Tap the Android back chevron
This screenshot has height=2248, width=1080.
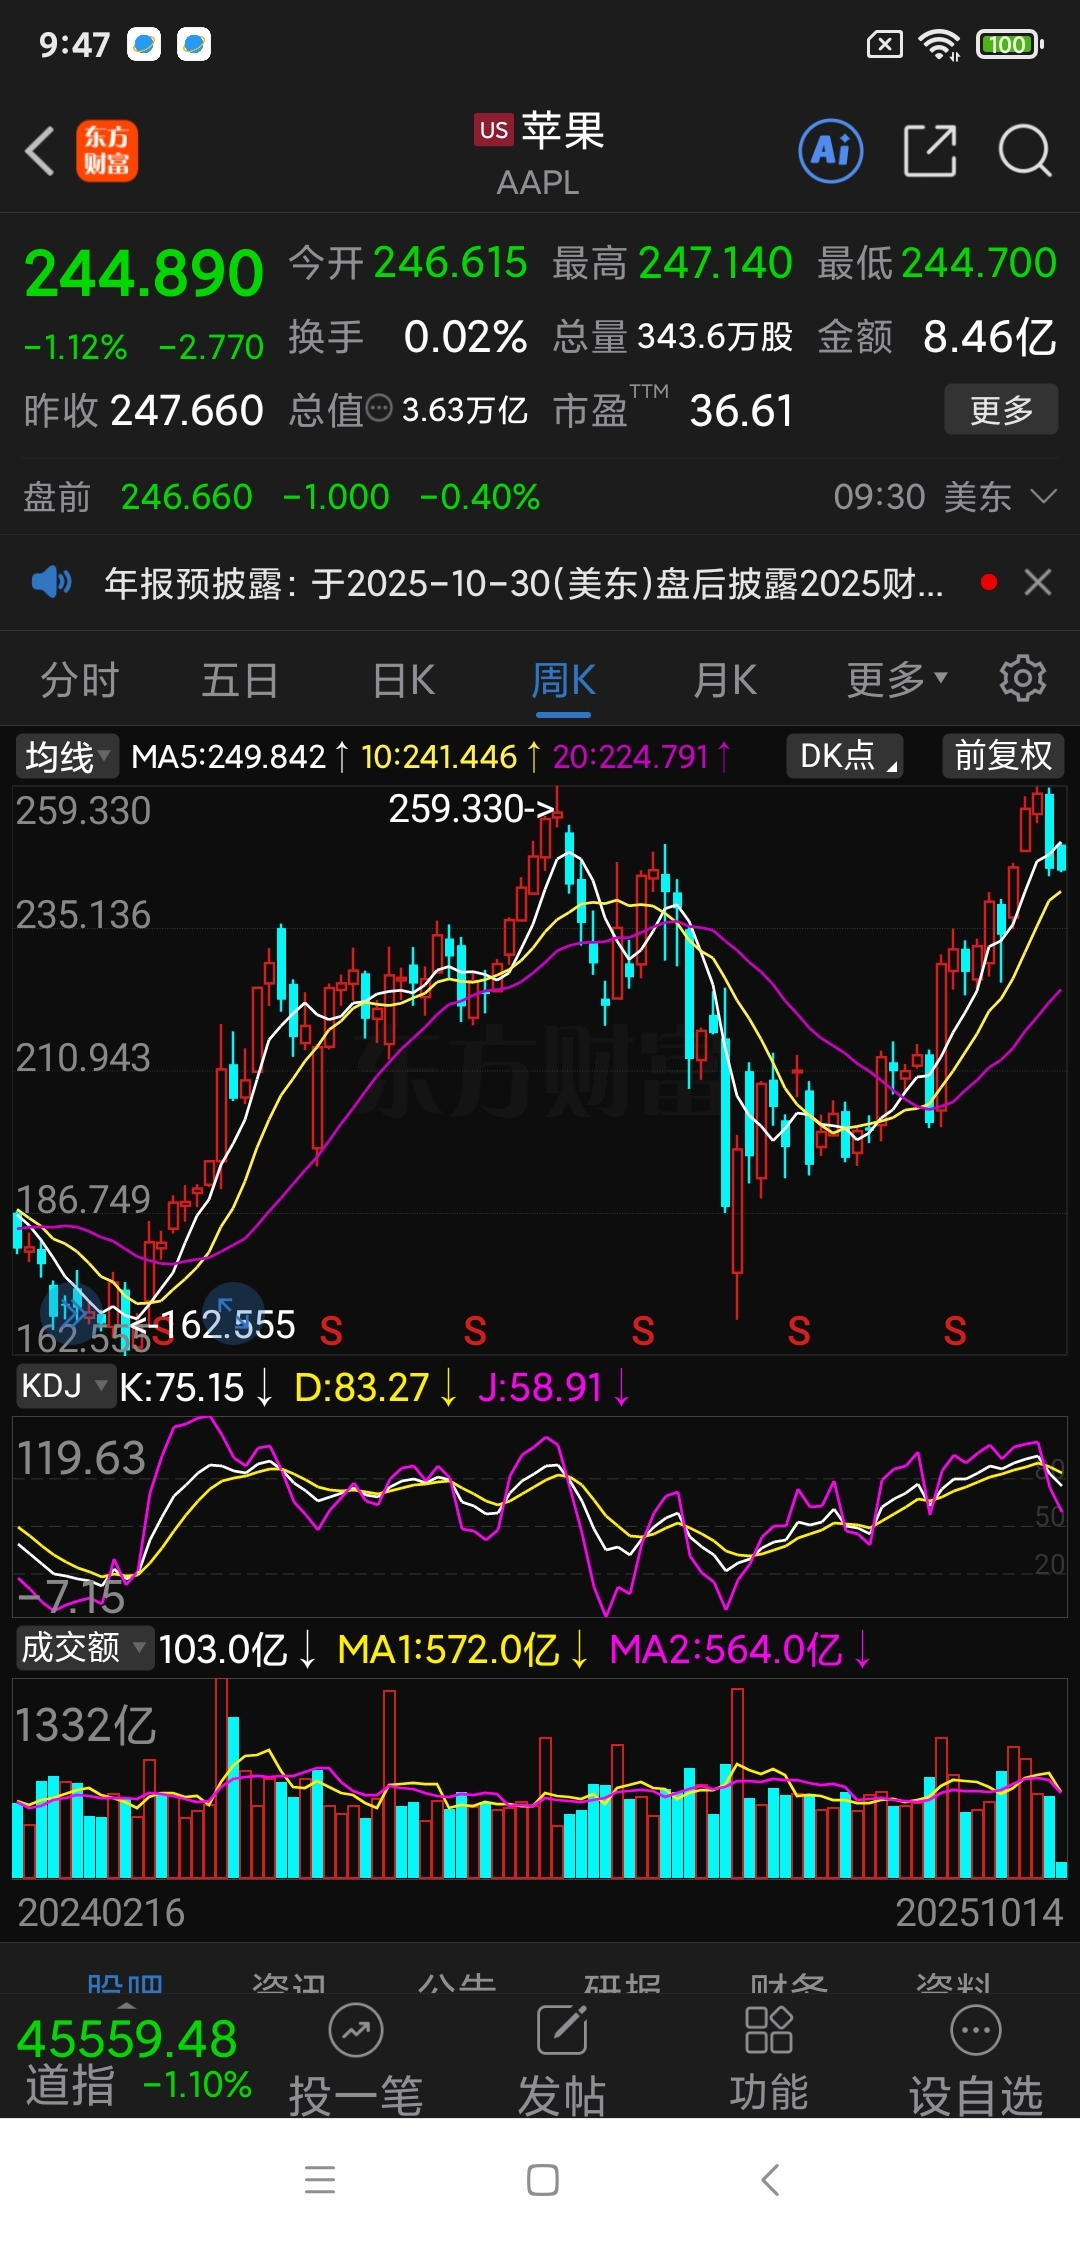(x=769, y=2180)
